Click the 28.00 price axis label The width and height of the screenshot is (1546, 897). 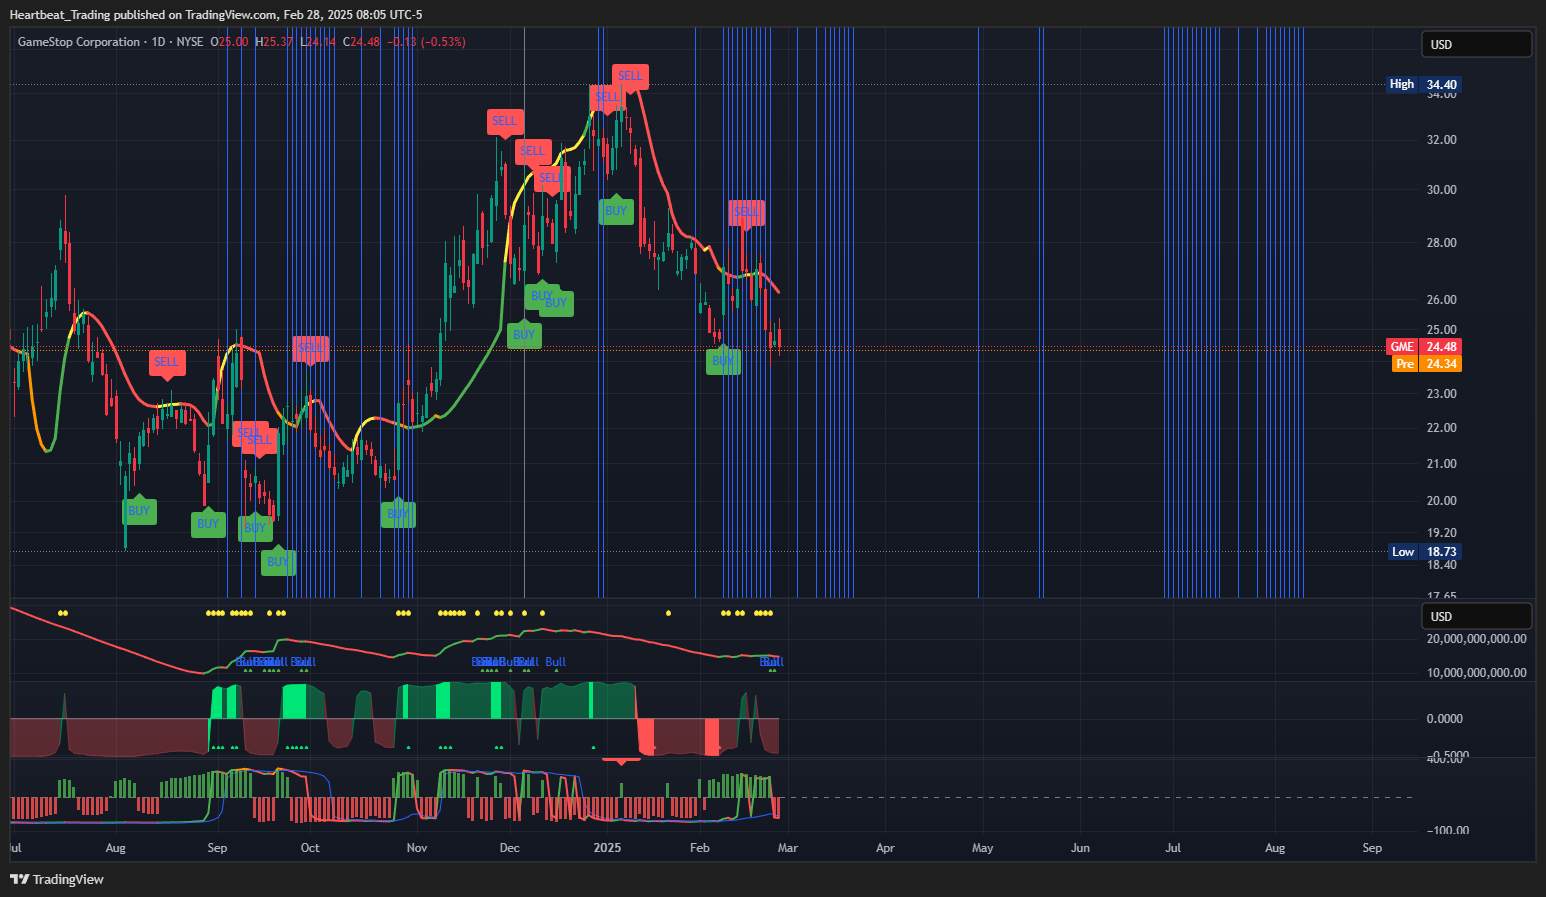(x=1441, y=243)
